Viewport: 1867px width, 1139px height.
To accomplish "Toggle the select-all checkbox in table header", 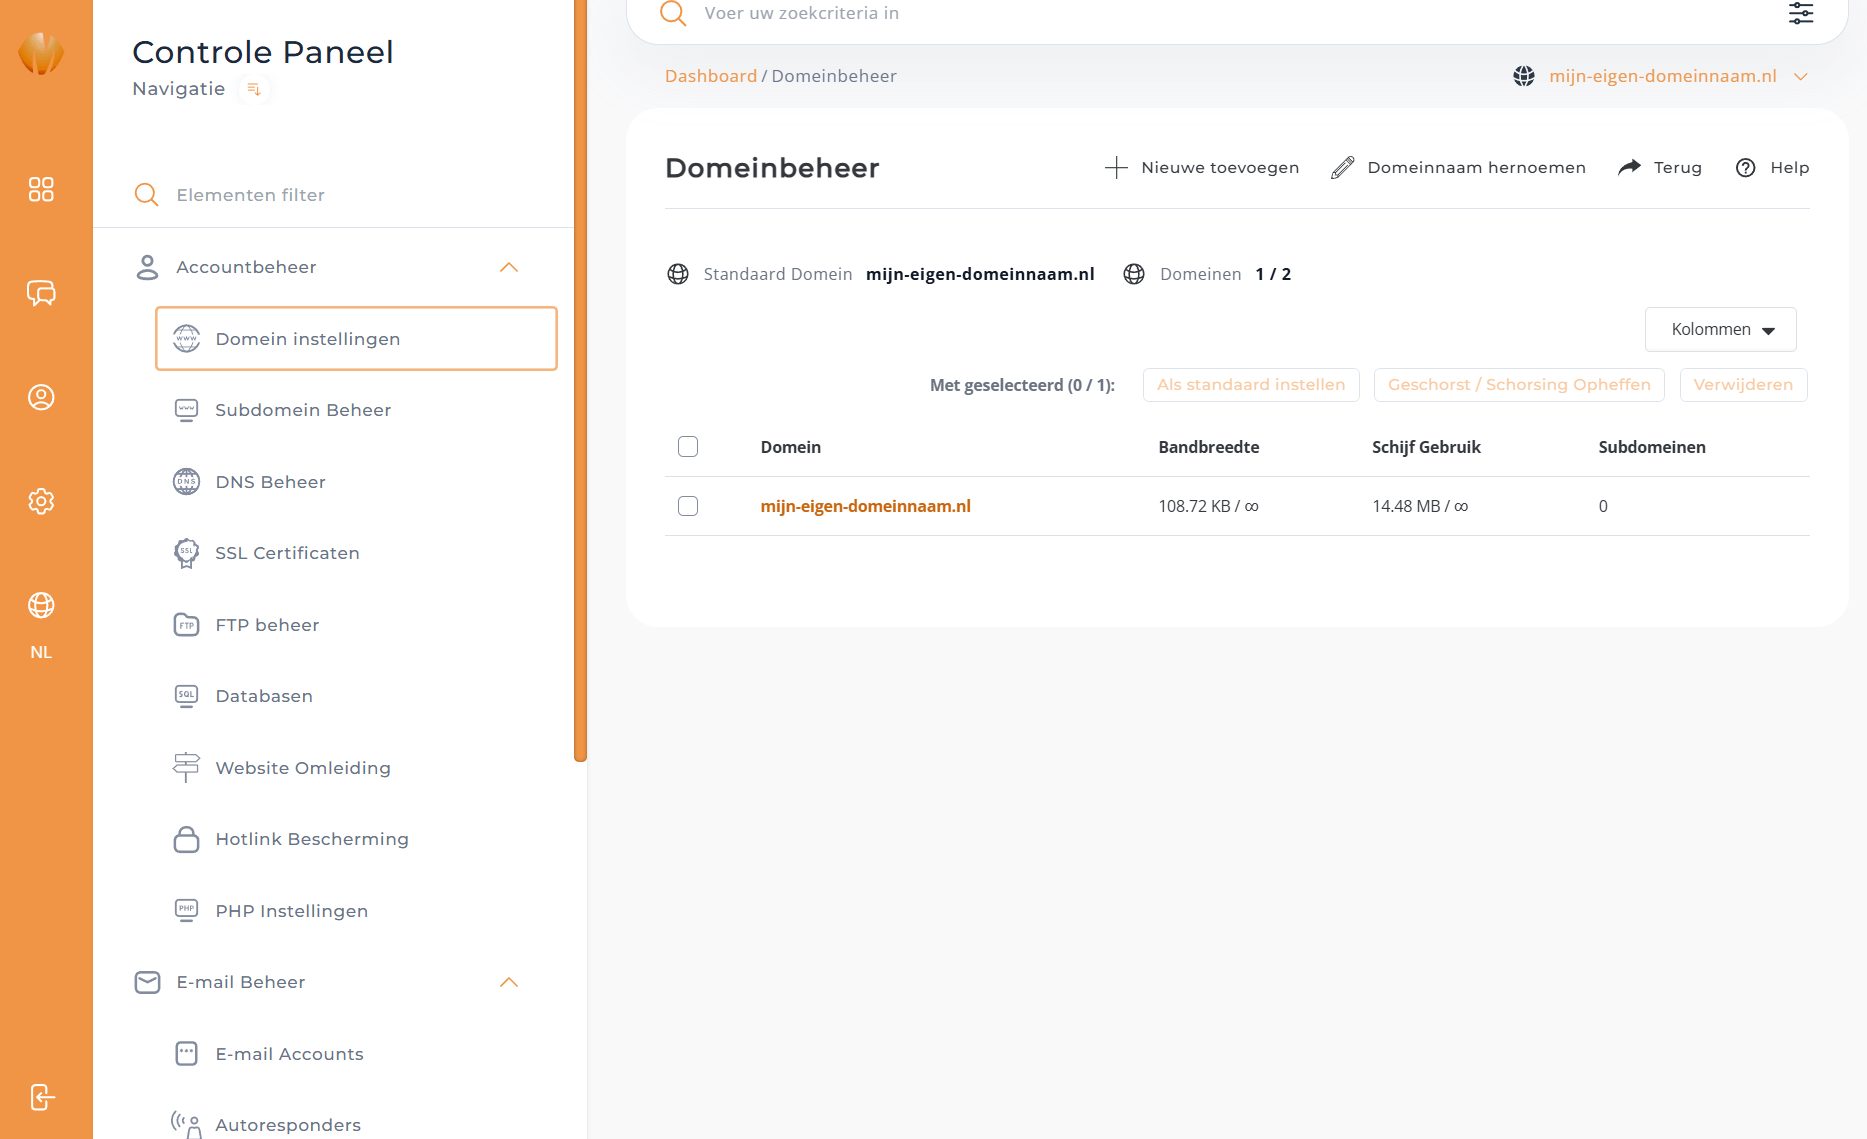I will coord(688,447).
